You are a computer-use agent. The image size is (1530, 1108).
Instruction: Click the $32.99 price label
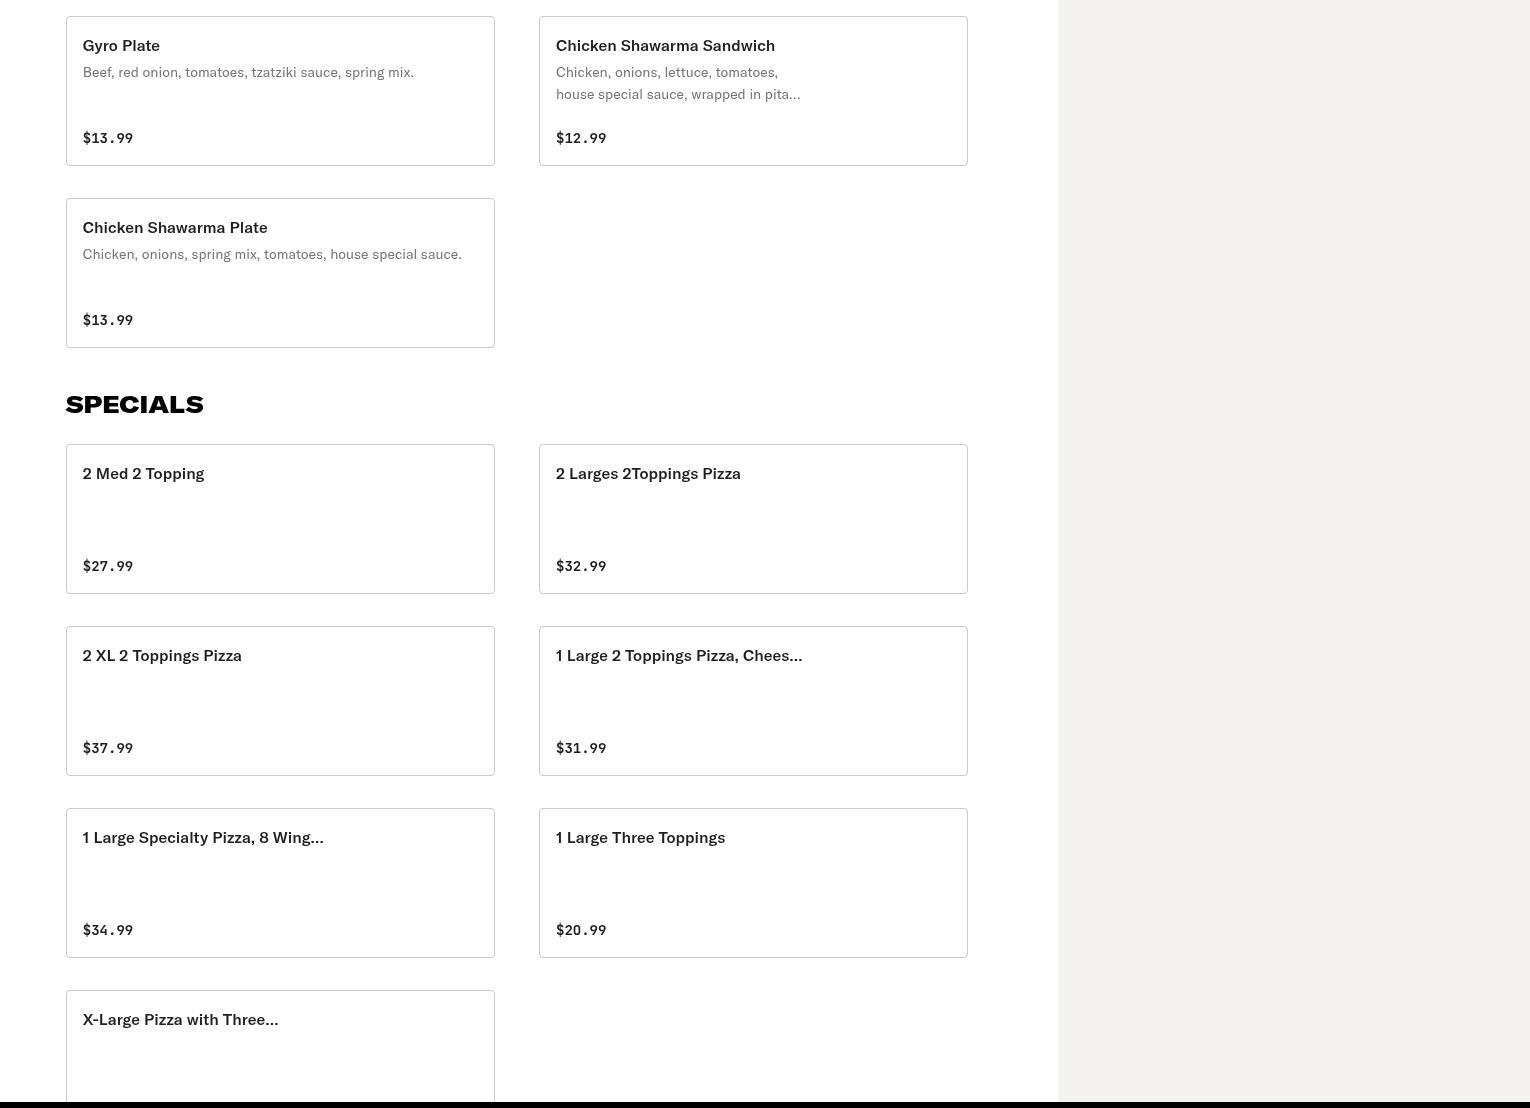[x=581, y=566]
